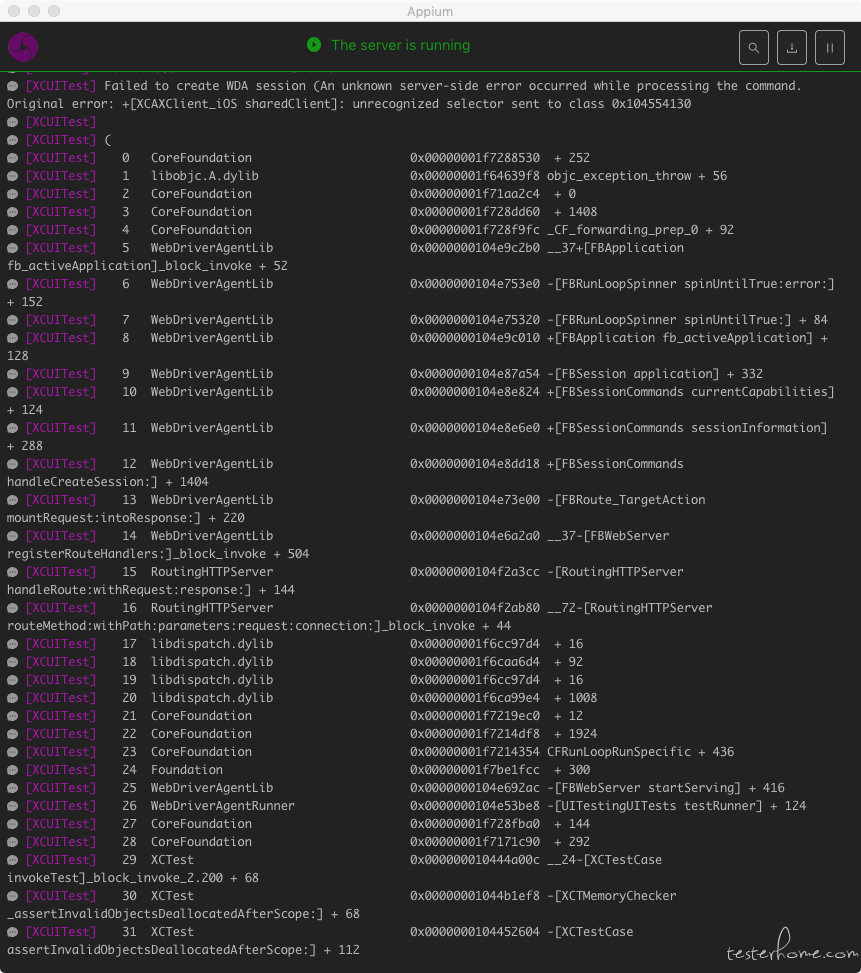Click the log bubble icon beside frame 0 CoreFoundation

click(x=12, y=158)
